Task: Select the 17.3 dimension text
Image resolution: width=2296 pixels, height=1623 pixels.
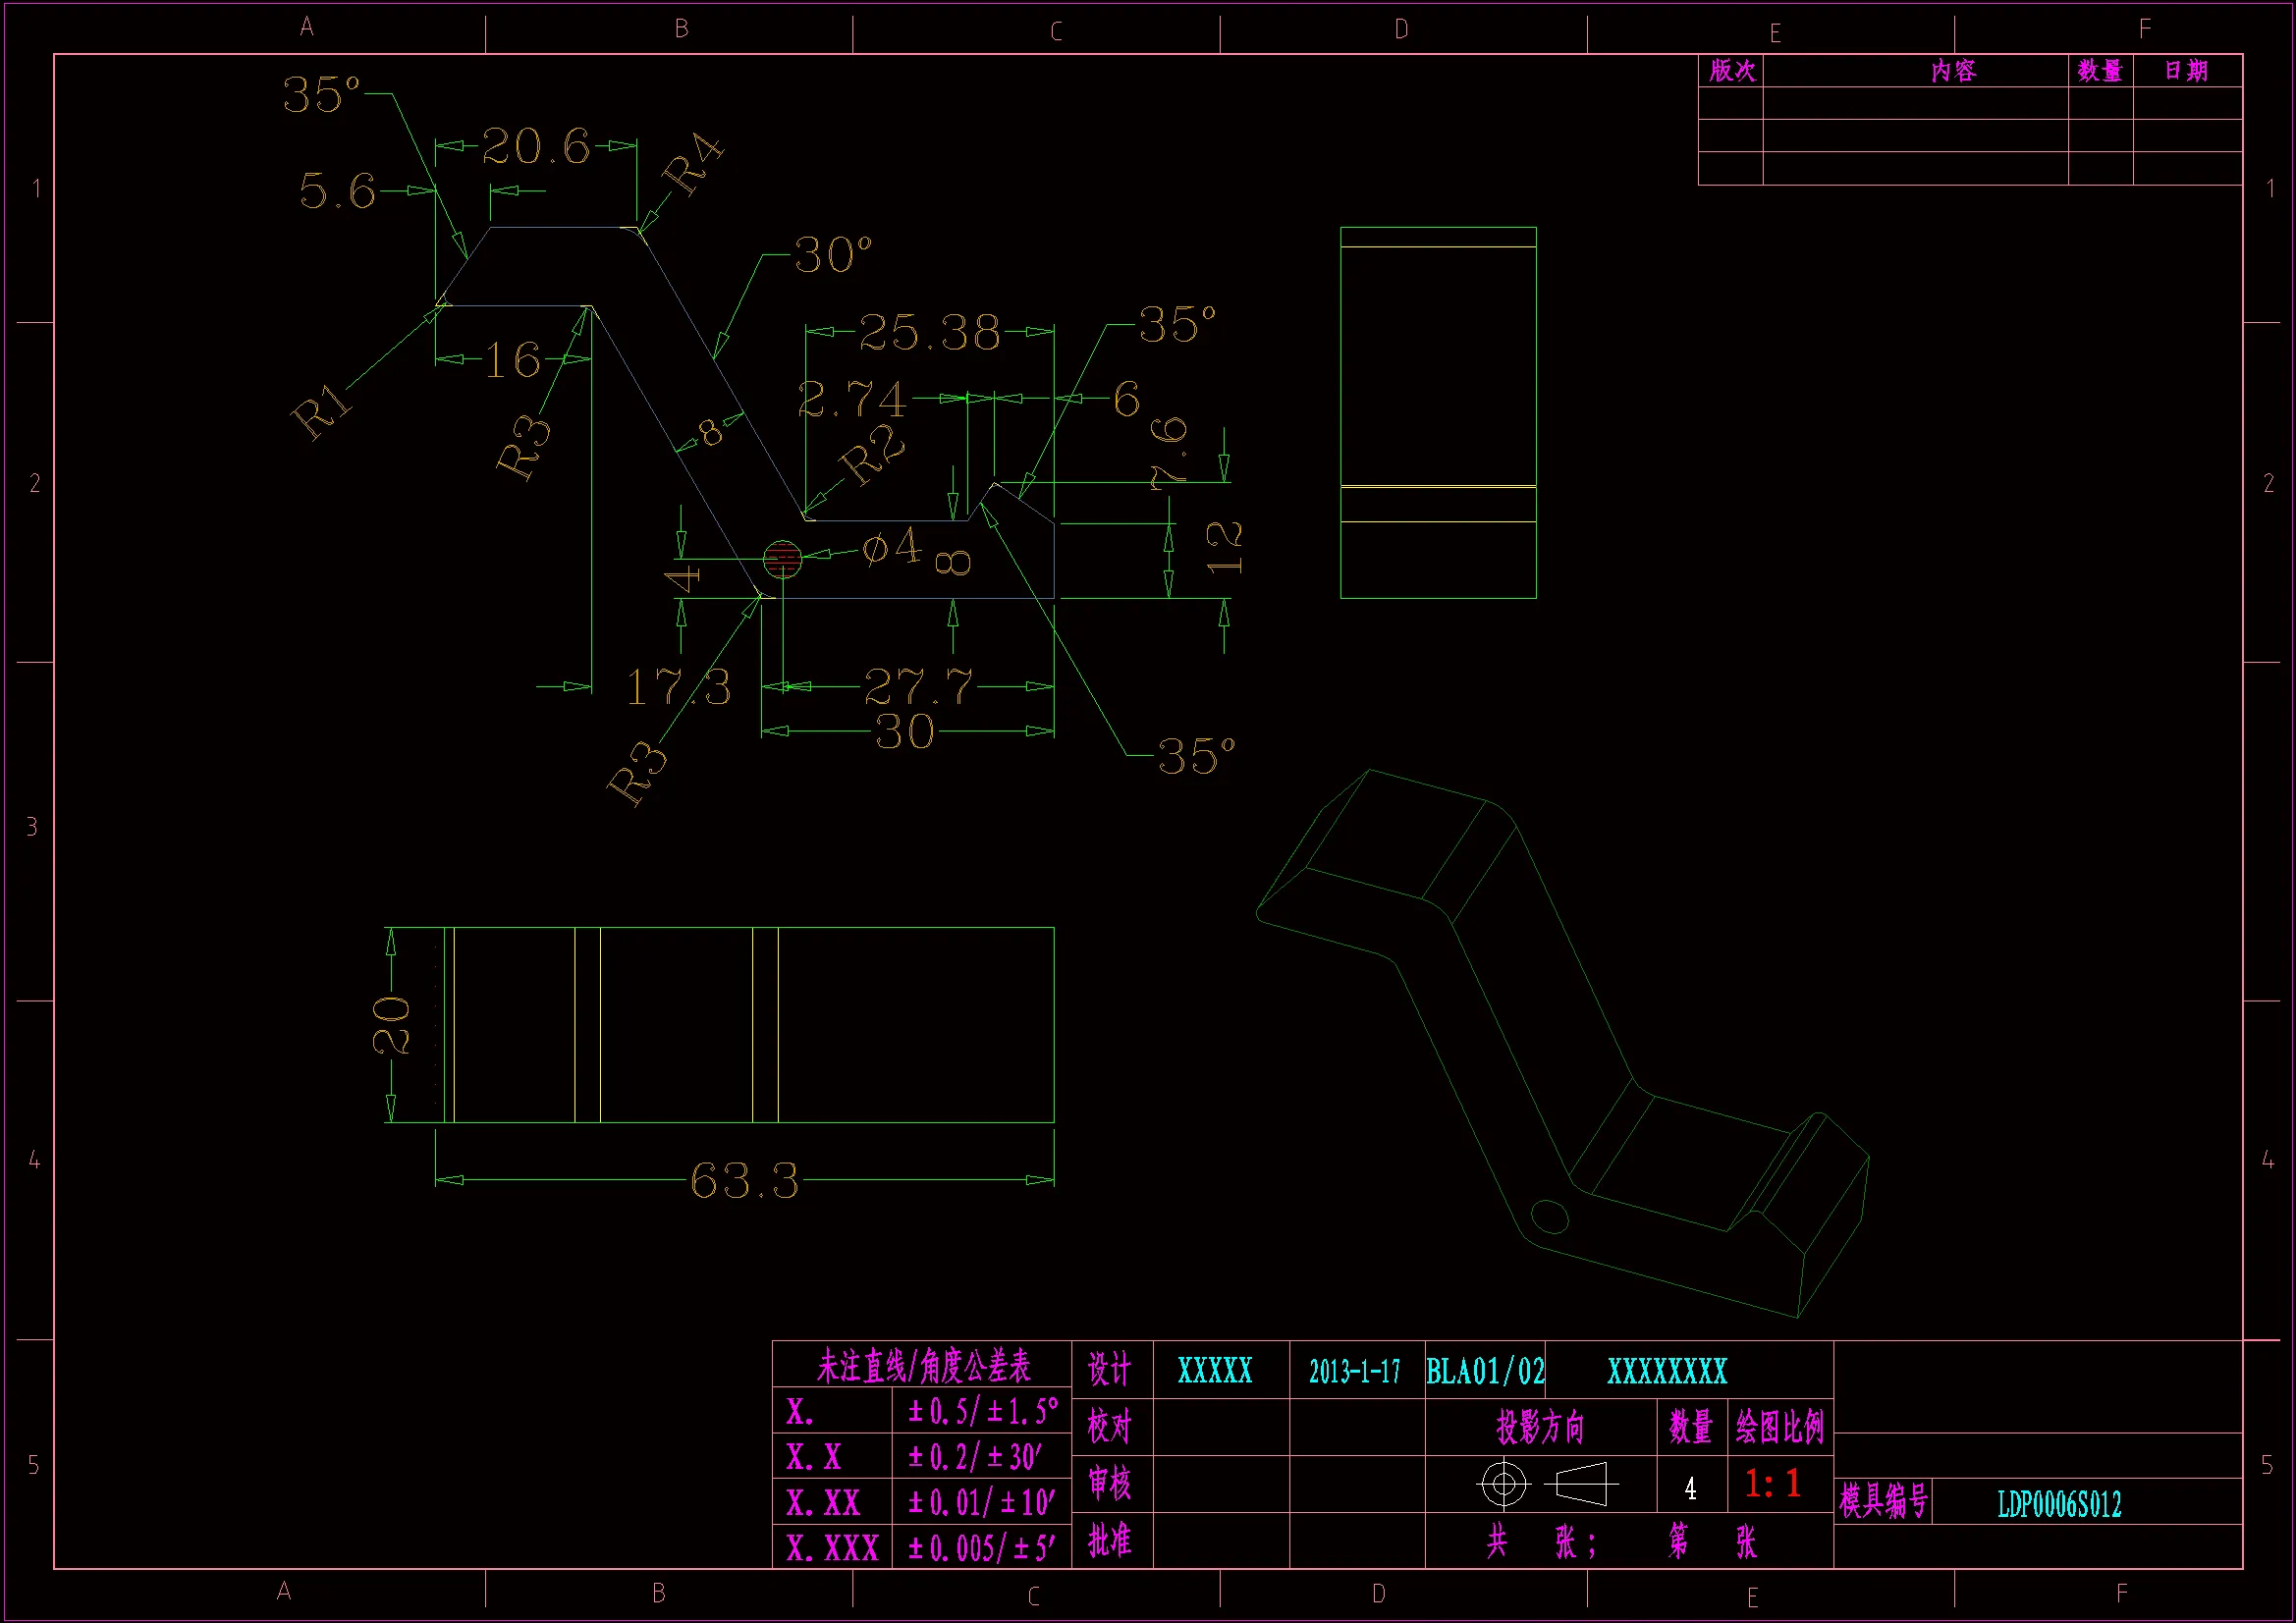Action: [679, 687]
